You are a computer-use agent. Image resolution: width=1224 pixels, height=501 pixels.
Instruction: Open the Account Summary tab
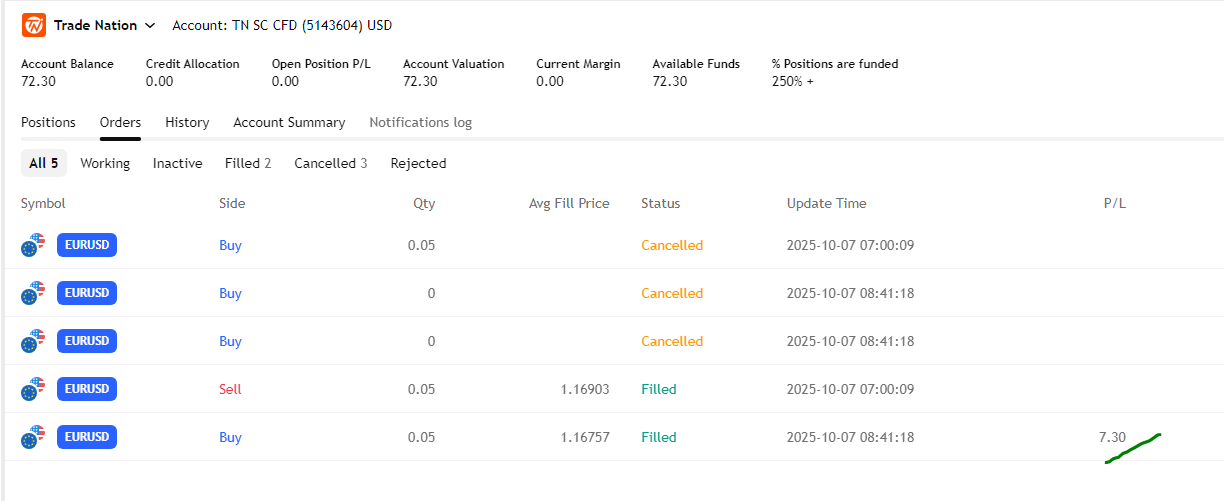[x=289, y=122]
